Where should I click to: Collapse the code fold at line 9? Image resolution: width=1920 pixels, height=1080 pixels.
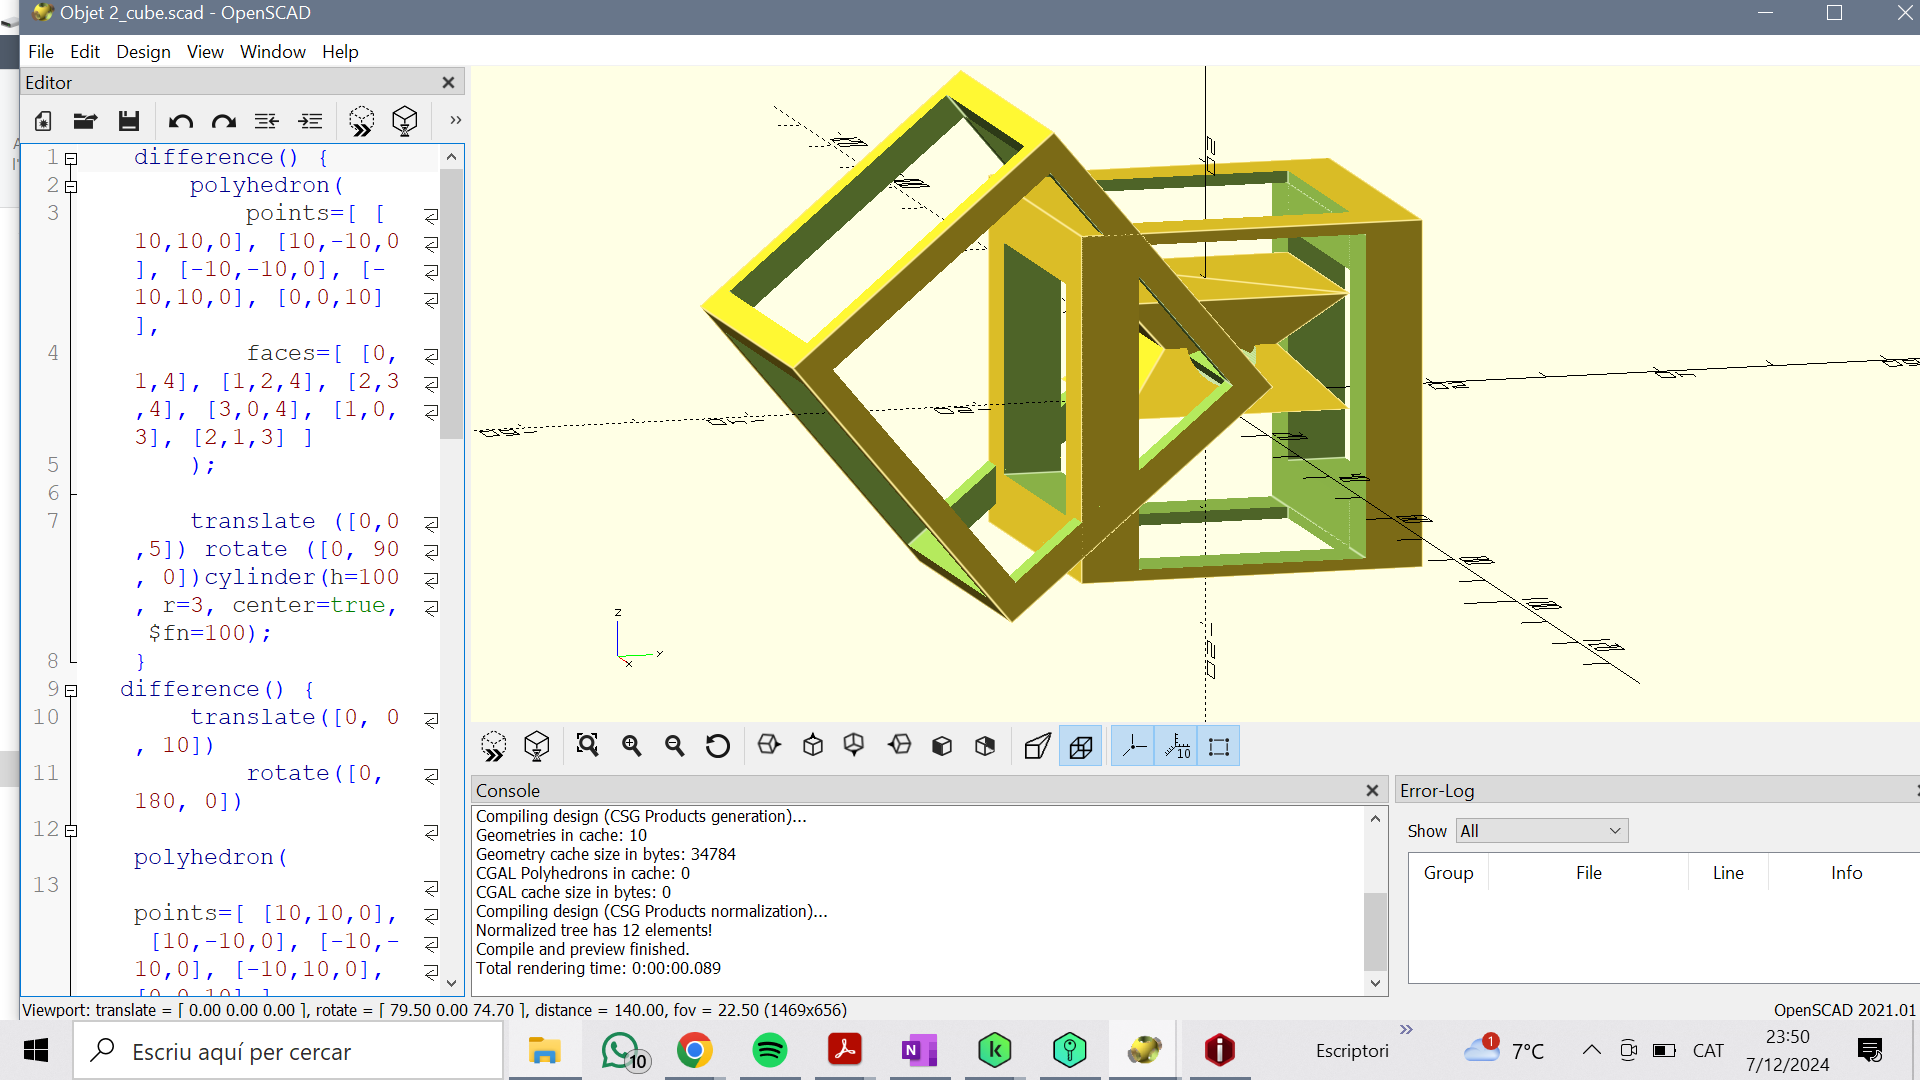tap(71, 691)
